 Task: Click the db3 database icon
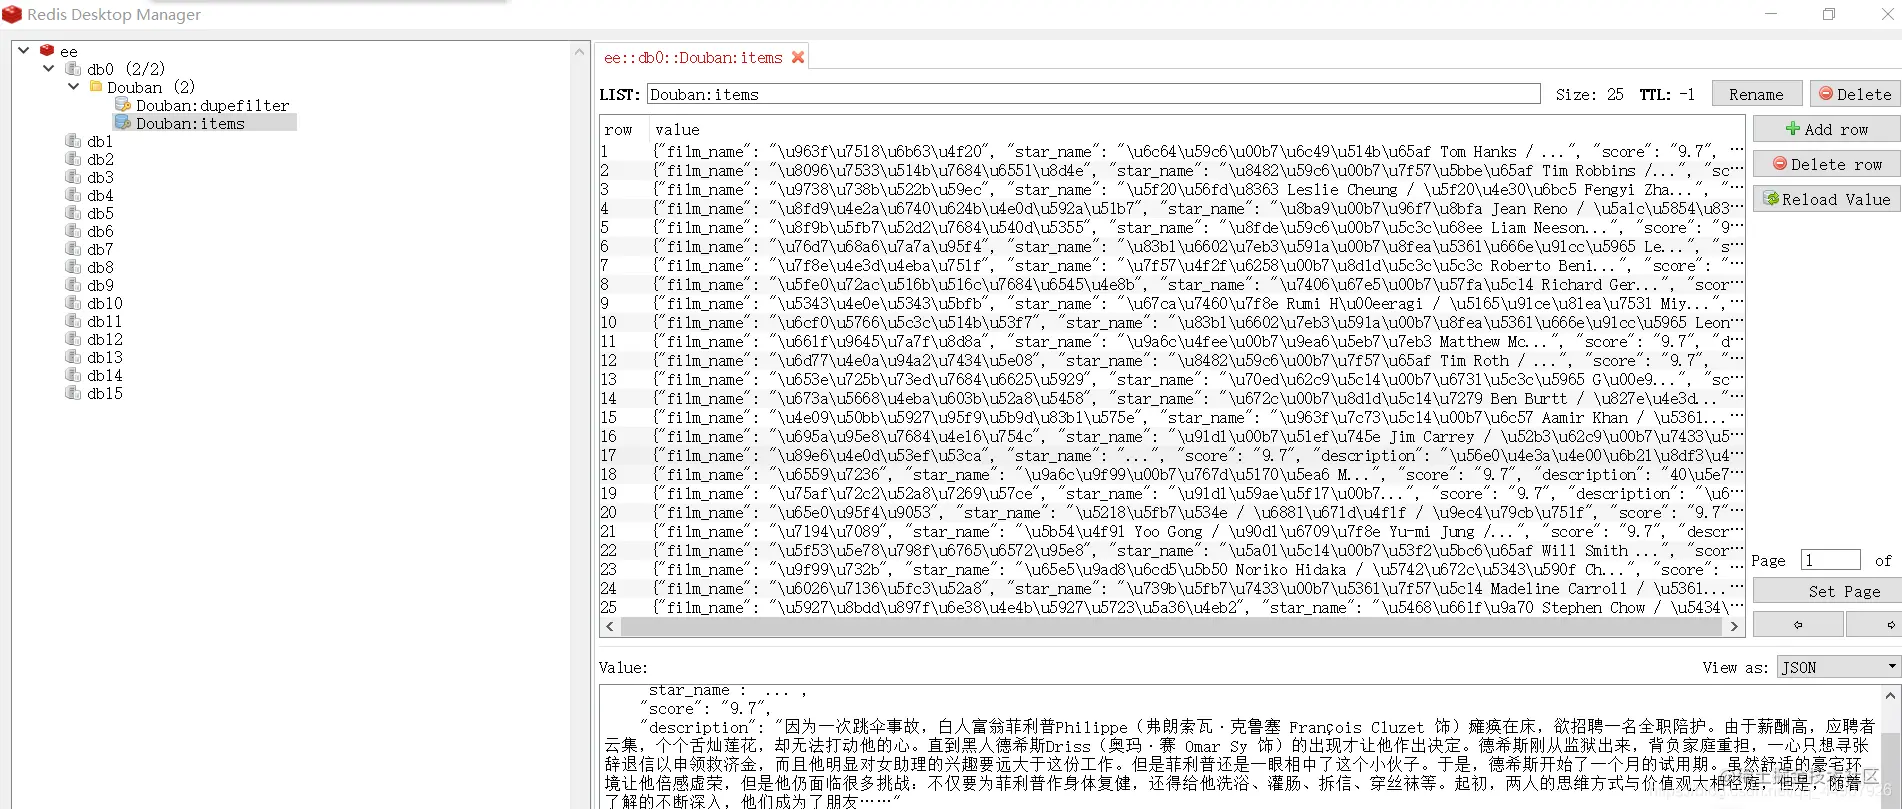coord(73,177)
